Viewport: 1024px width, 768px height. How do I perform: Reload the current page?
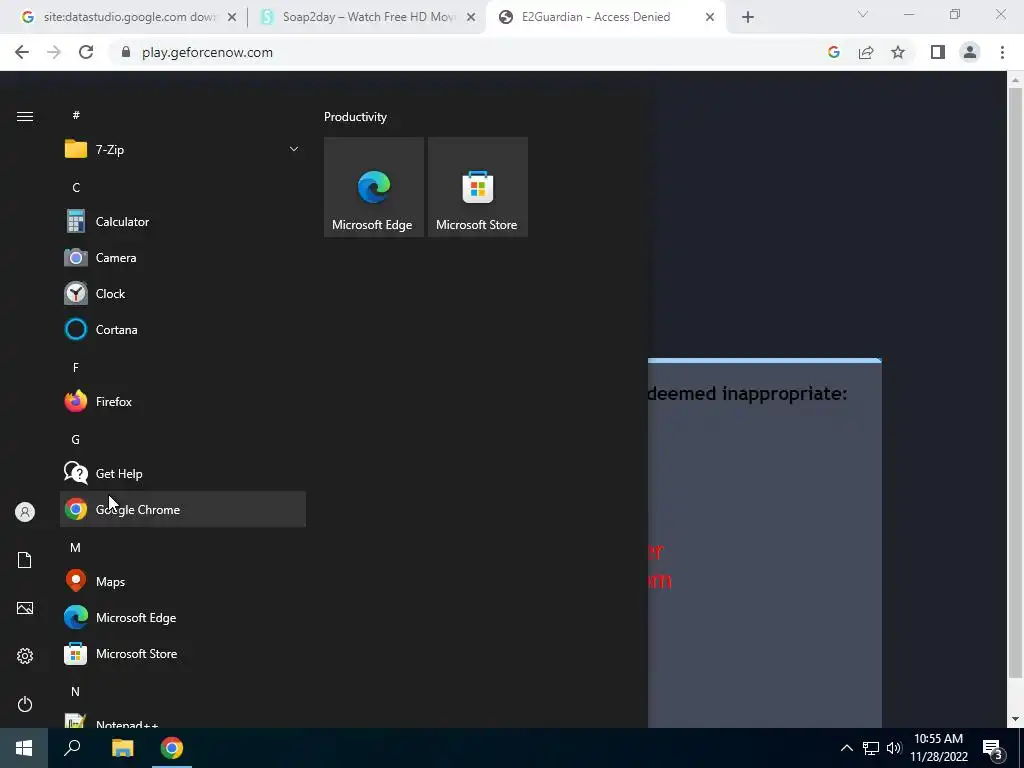86,52
